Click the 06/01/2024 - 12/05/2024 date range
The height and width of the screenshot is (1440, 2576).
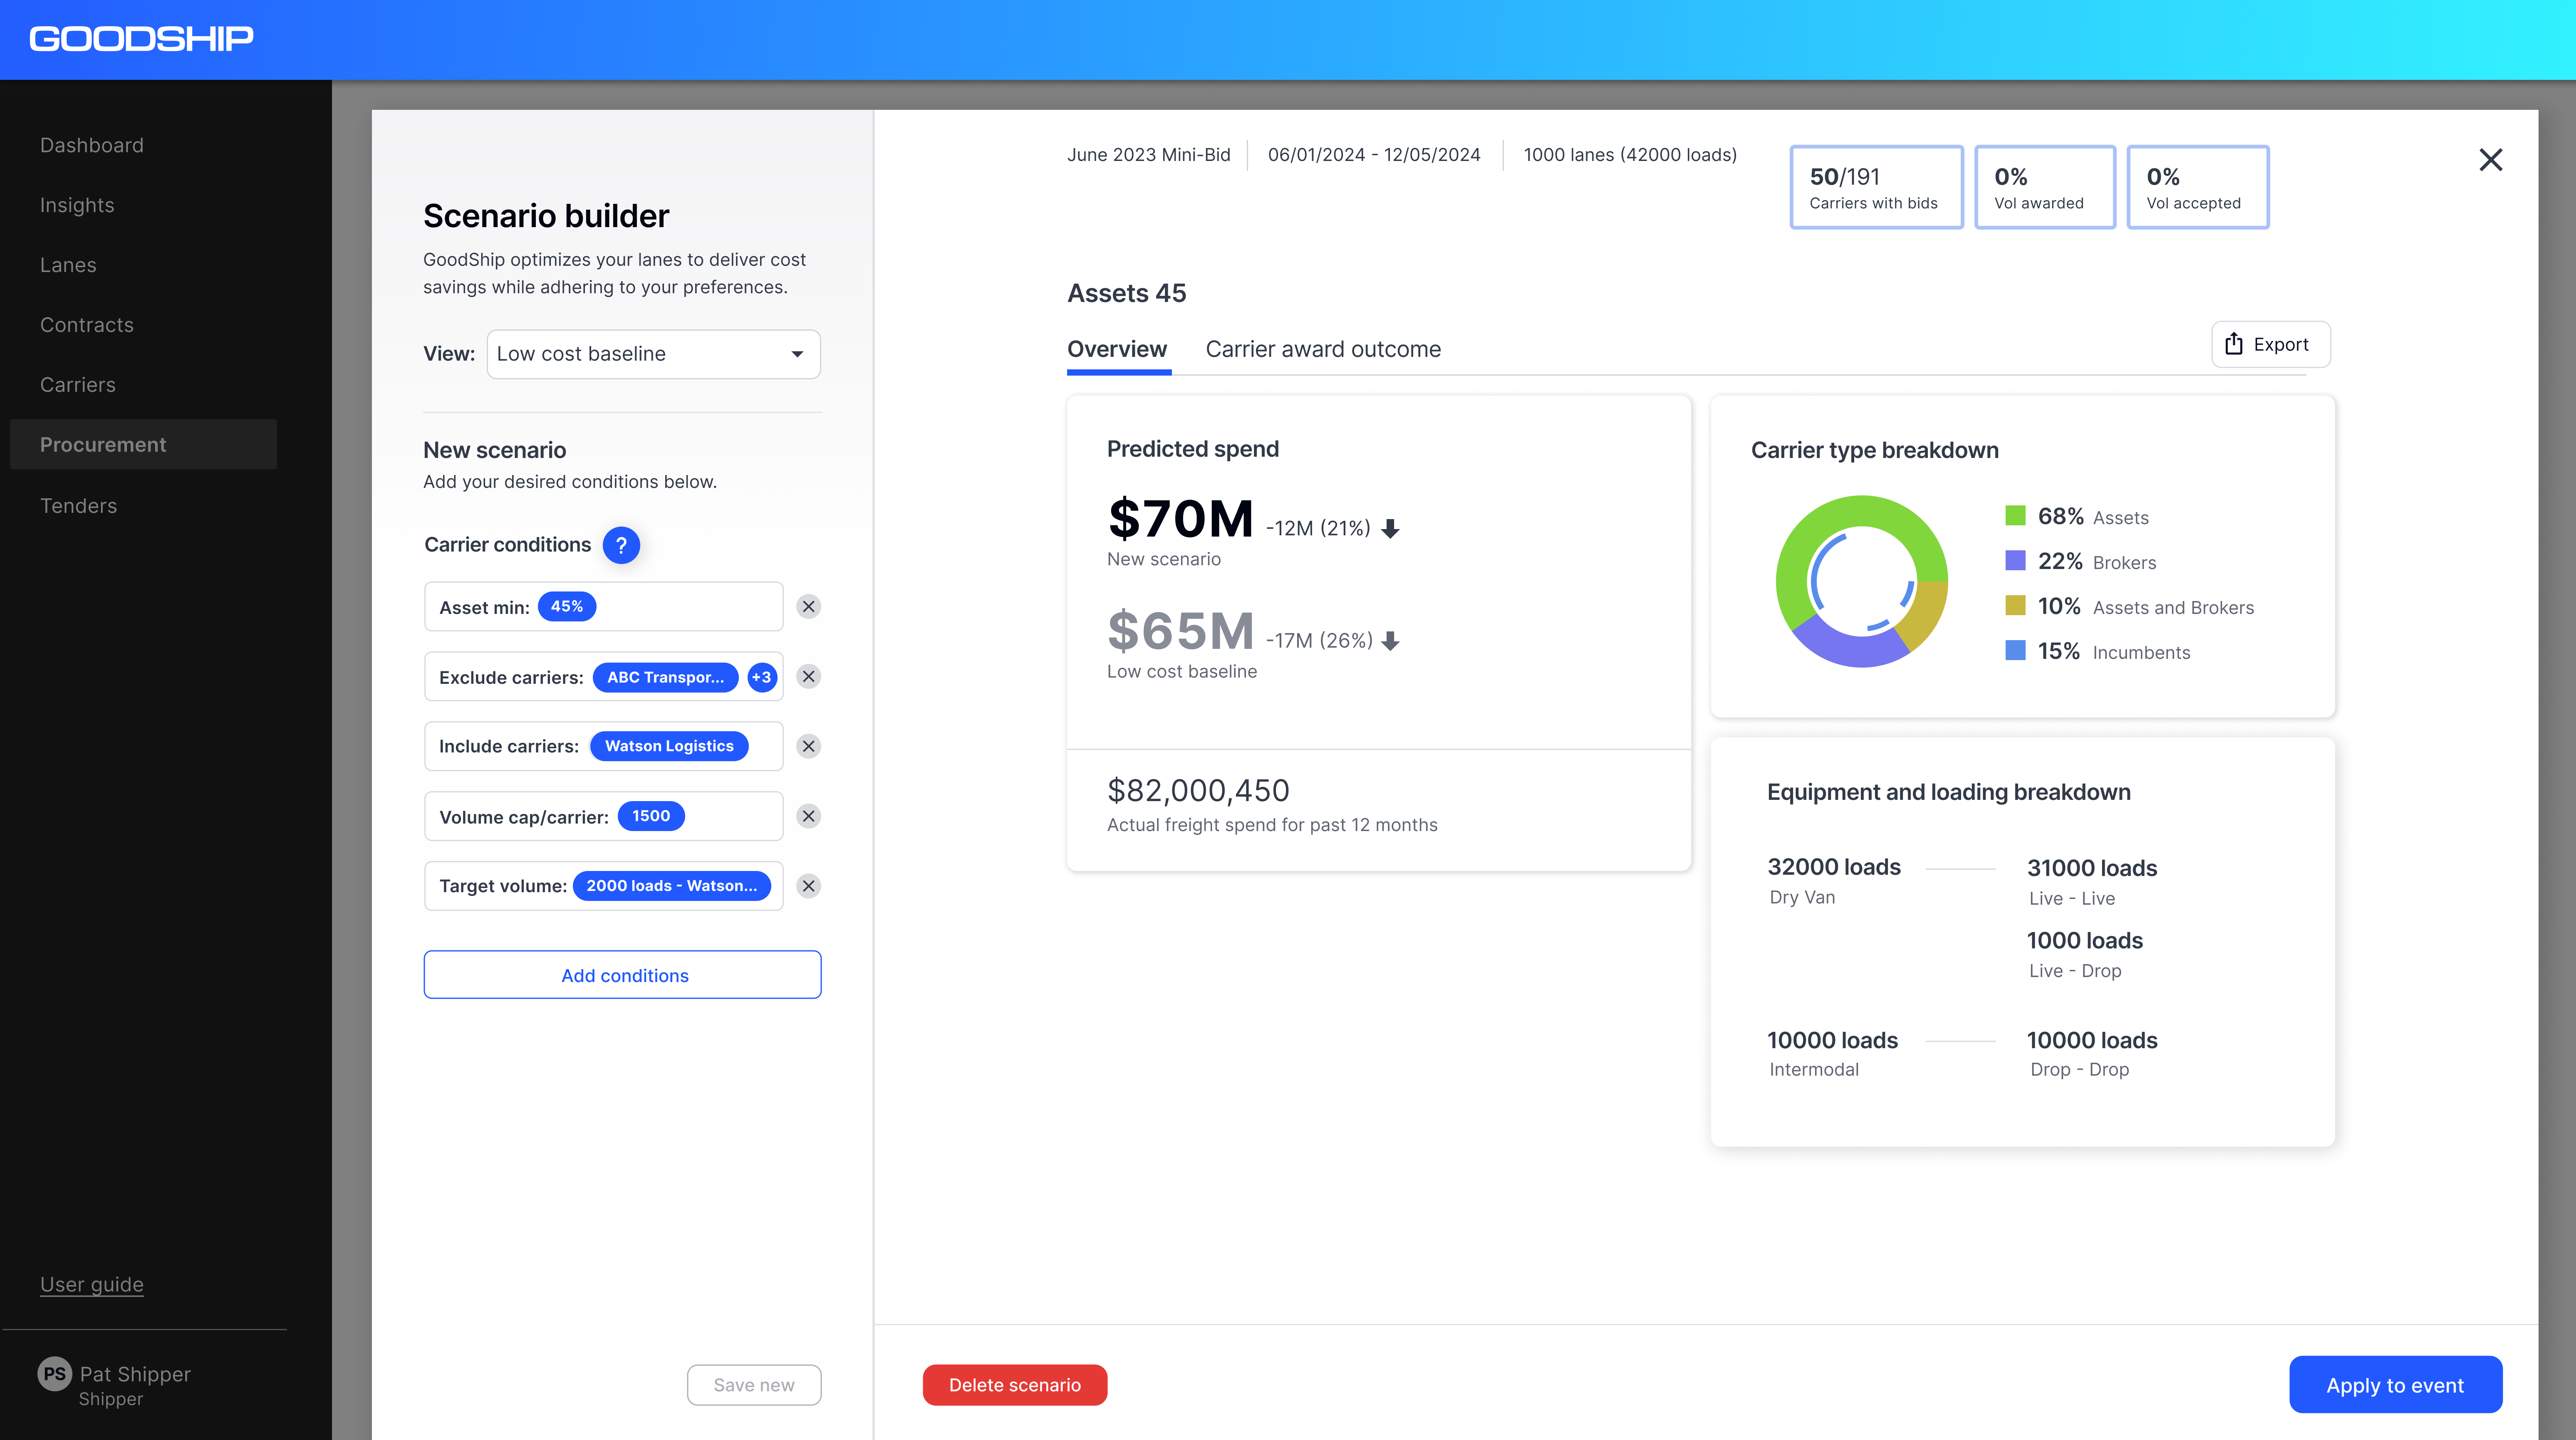point(1374,155)
